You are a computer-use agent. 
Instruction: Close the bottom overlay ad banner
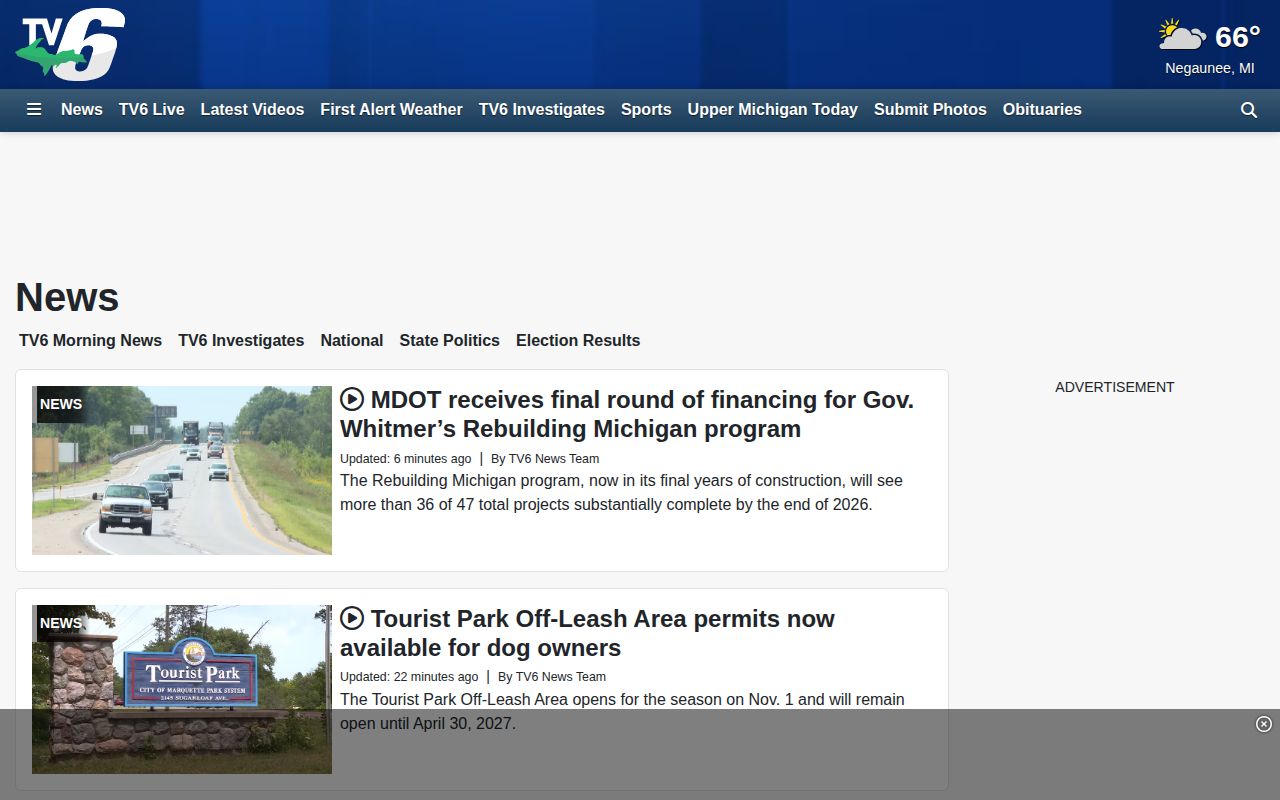coord(1264,724)
